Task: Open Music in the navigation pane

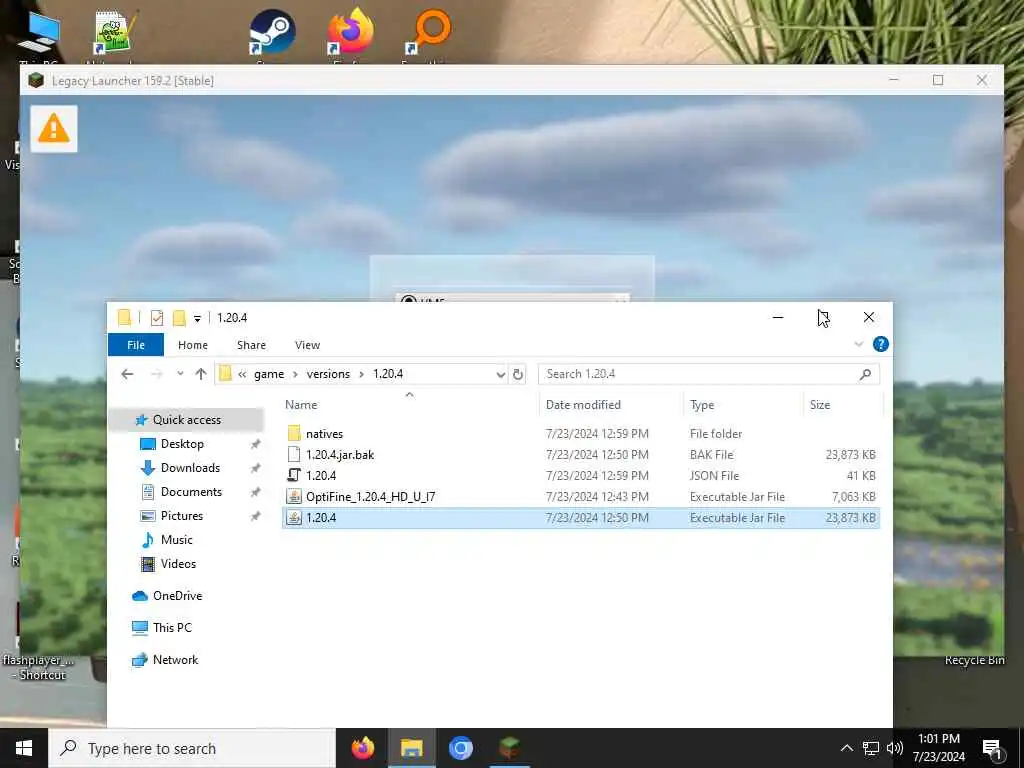Action: (x=176, y=540)
